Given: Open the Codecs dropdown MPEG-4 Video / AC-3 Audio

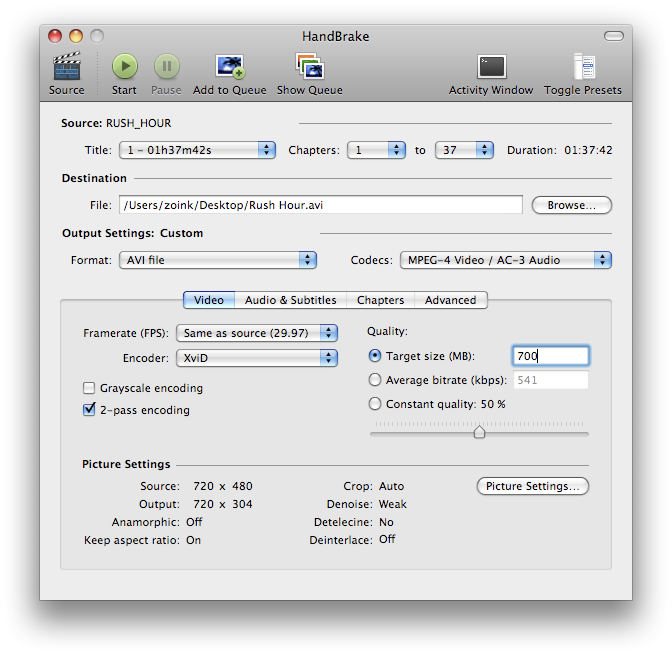Looking at the screenshot, I should [x=506, y=260].
